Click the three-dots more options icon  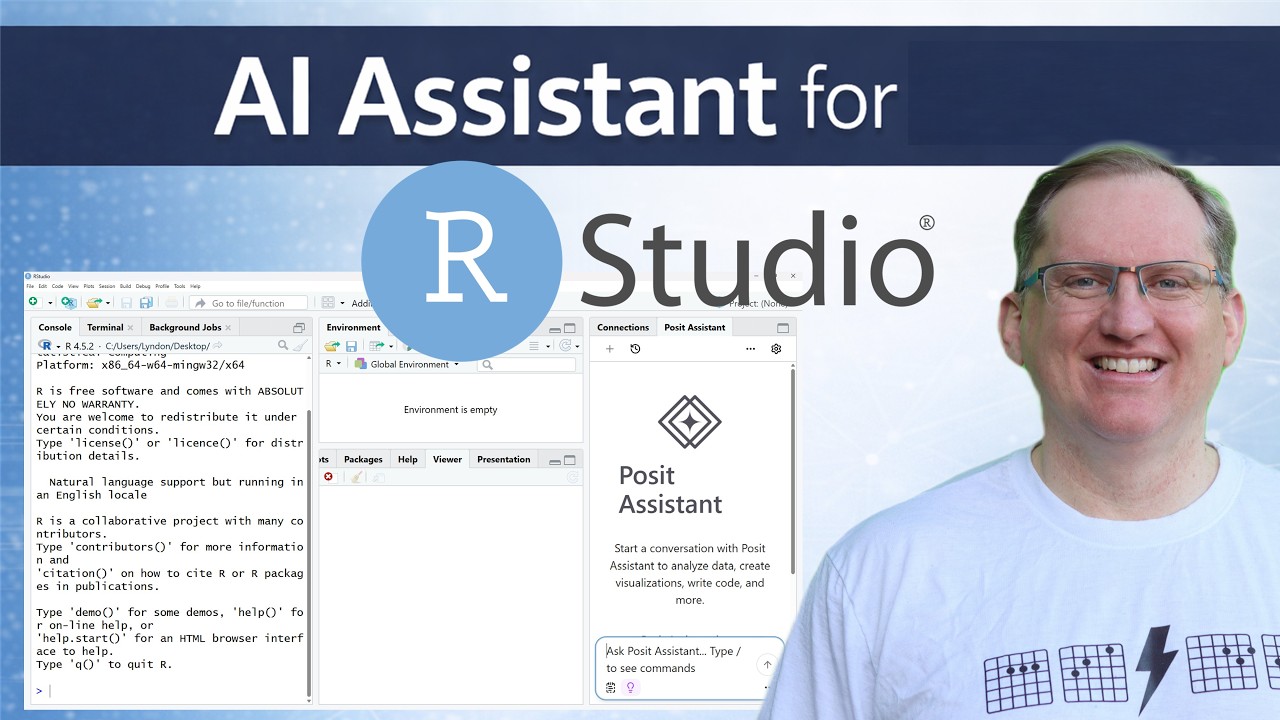(x=751, y=349)
